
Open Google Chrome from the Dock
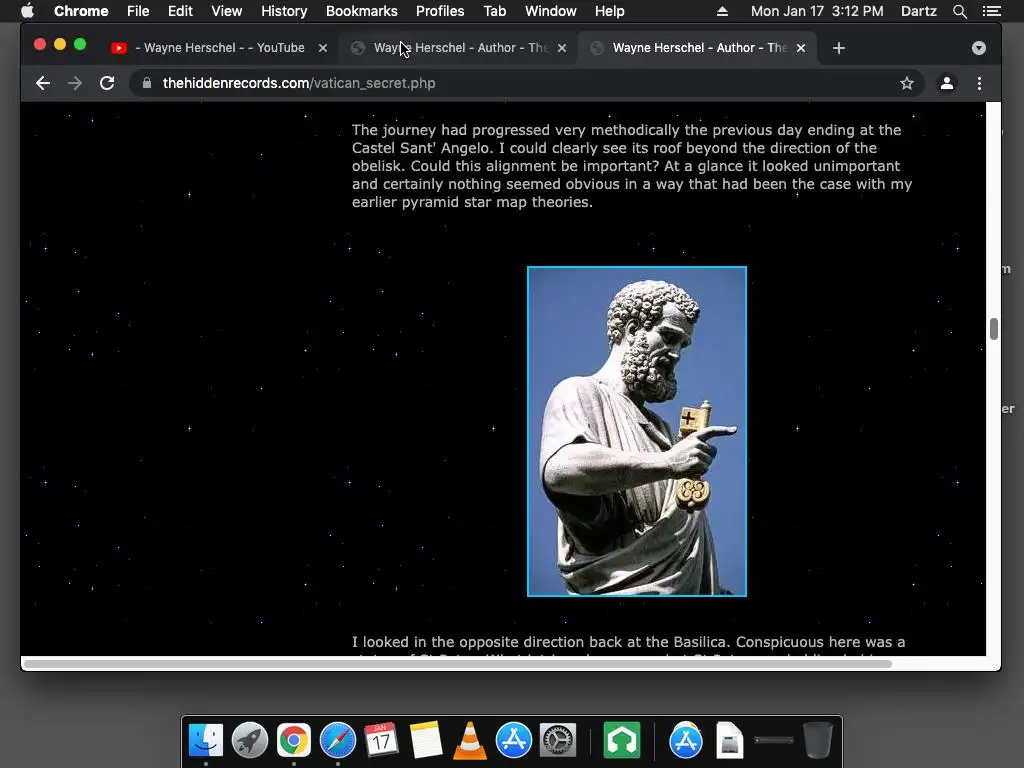pos(294,740)
